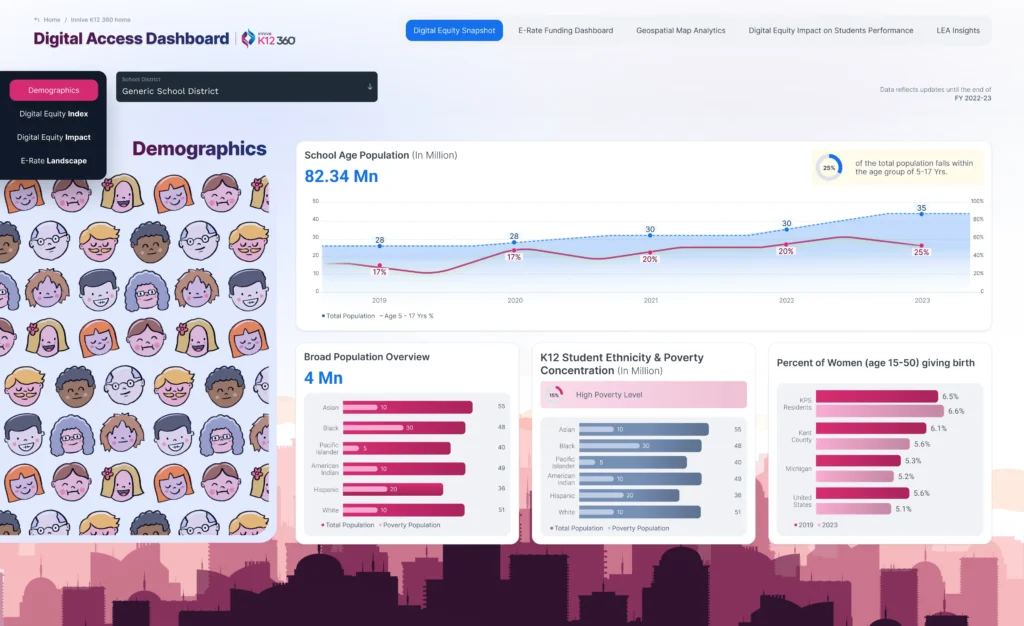
Task: Click the 2022 red data point labeled 20%
Action: point(786,244)
